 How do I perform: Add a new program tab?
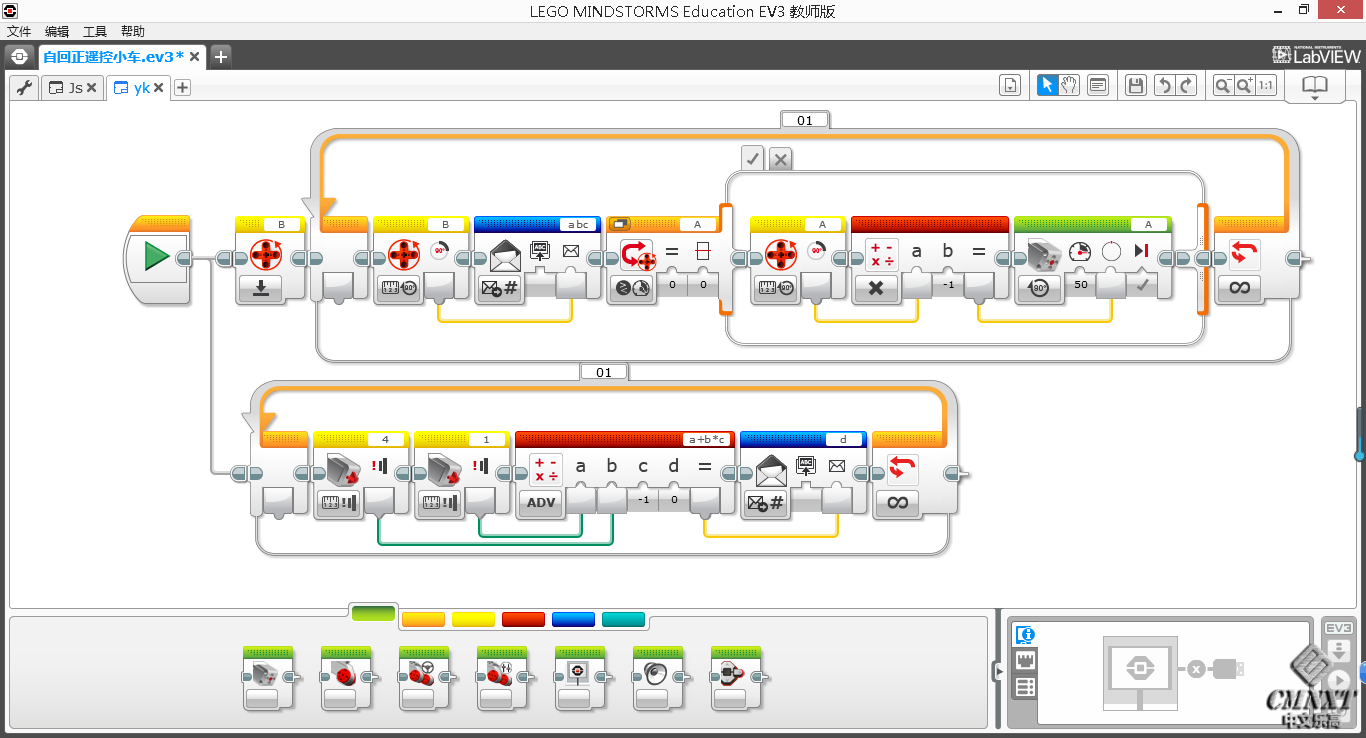tap(182, 88)
